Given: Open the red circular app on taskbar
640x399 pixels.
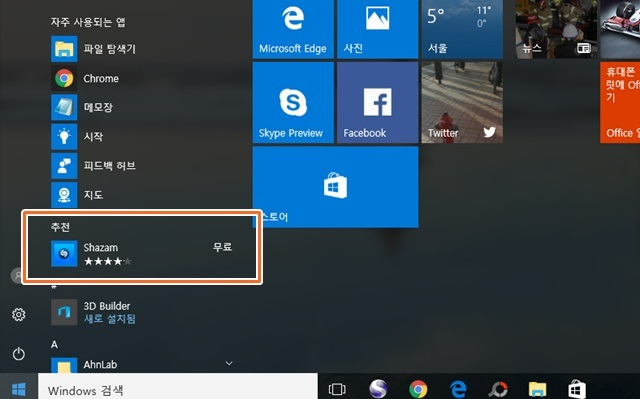Looking at the screenshot, I should (x=498, y=389).
